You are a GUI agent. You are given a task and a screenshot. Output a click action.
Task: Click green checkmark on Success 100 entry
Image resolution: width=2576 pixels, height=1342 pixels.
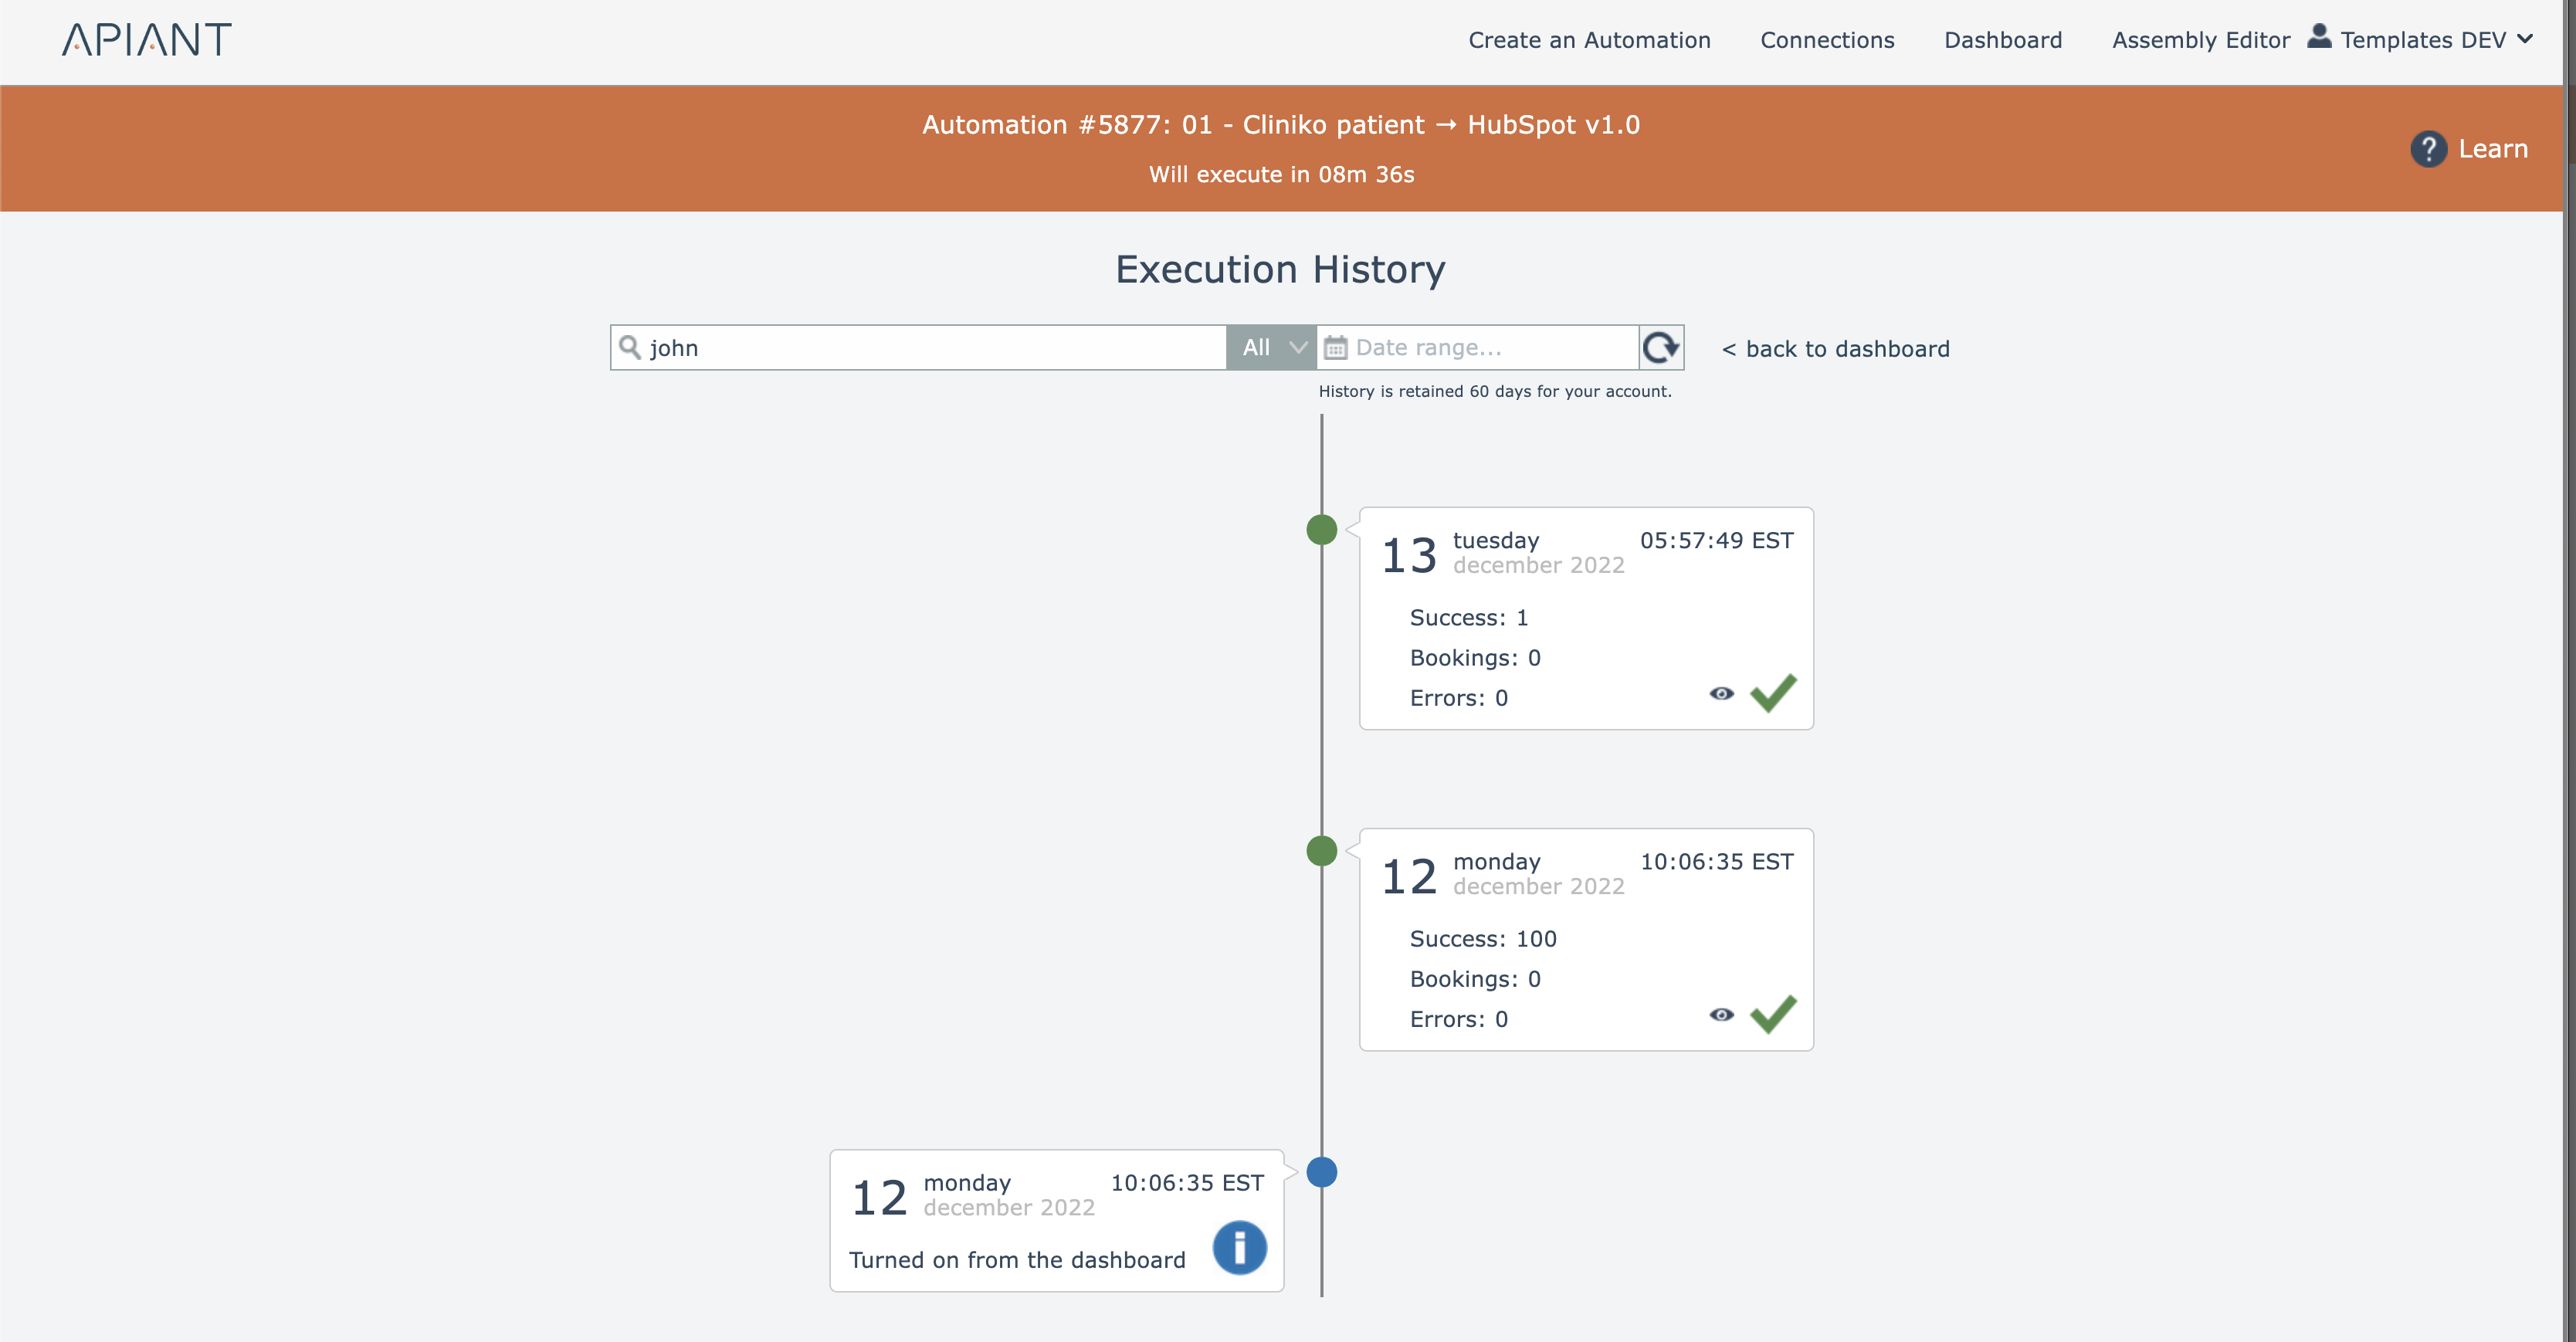click(1773, 1013)
